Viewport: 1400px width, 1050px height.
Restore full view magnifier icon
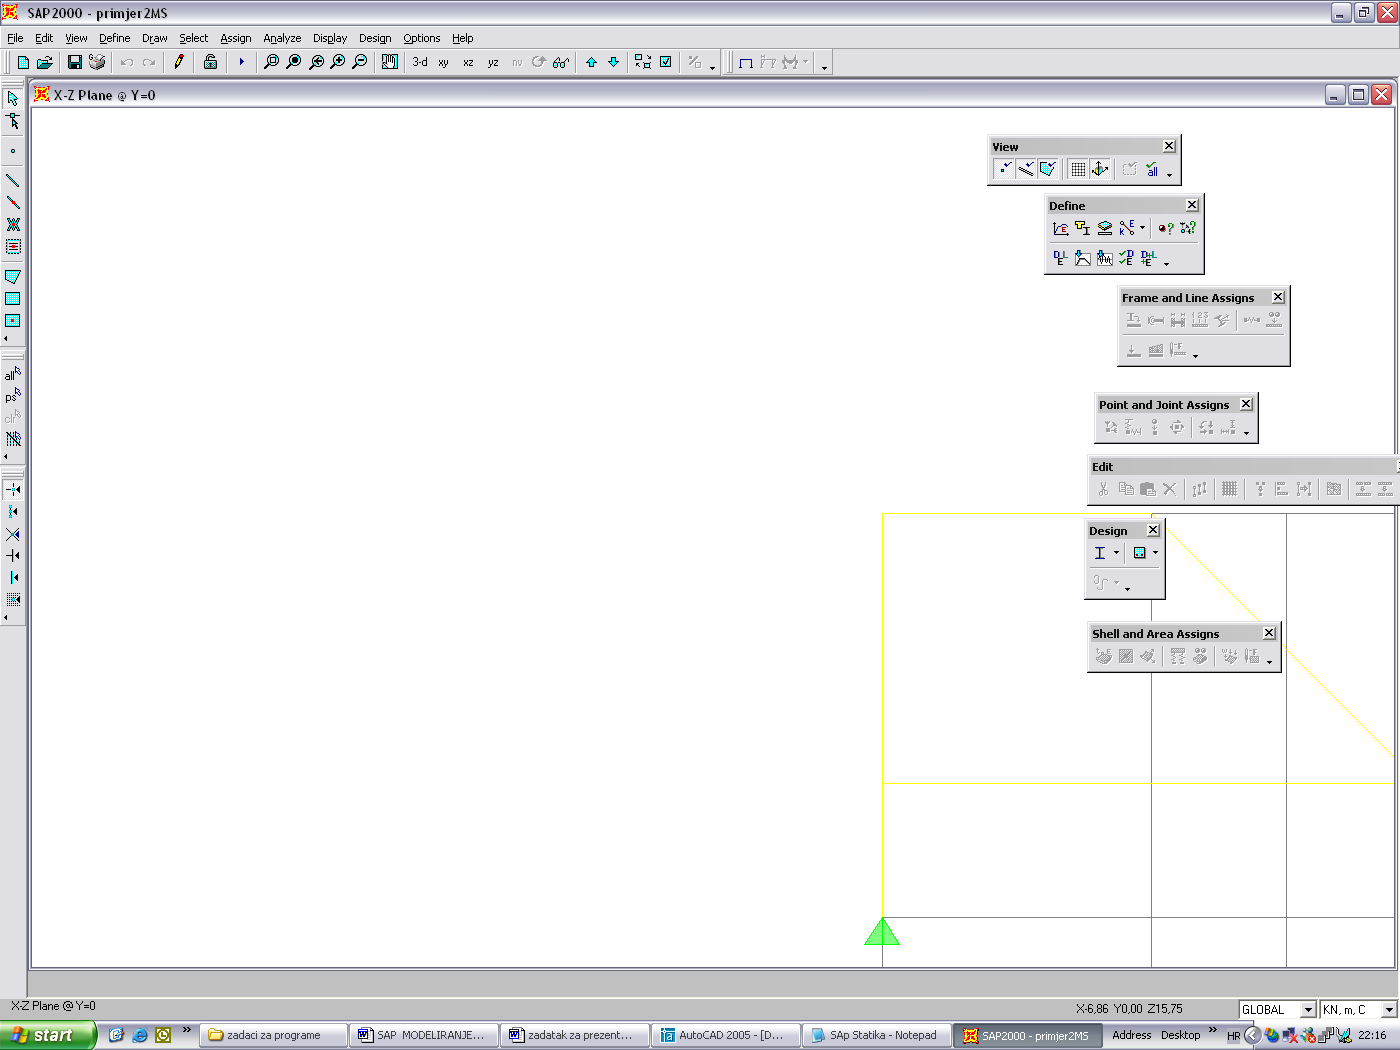point(293,62)
